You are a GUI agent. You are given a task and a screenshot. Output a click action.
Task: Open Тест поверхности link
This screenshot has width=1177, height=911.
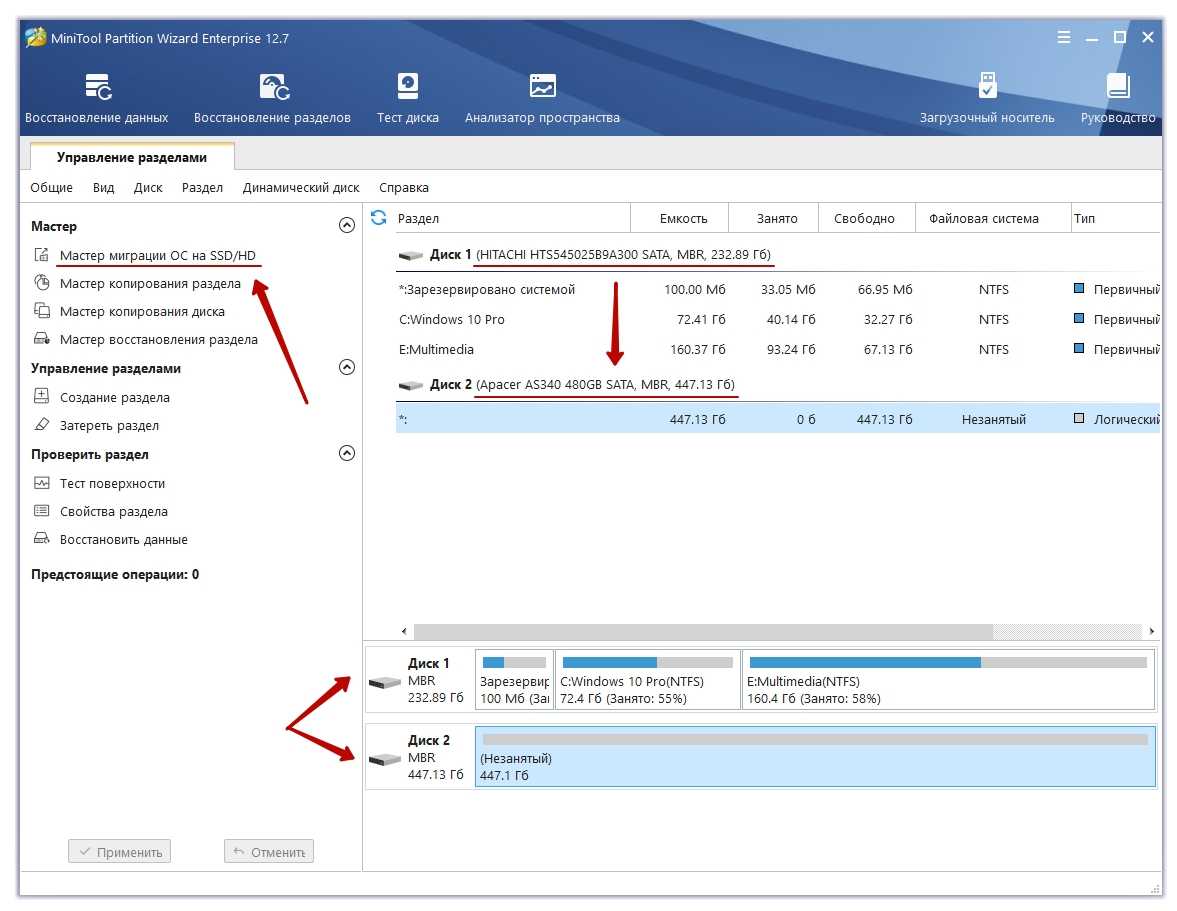(113, 483)
